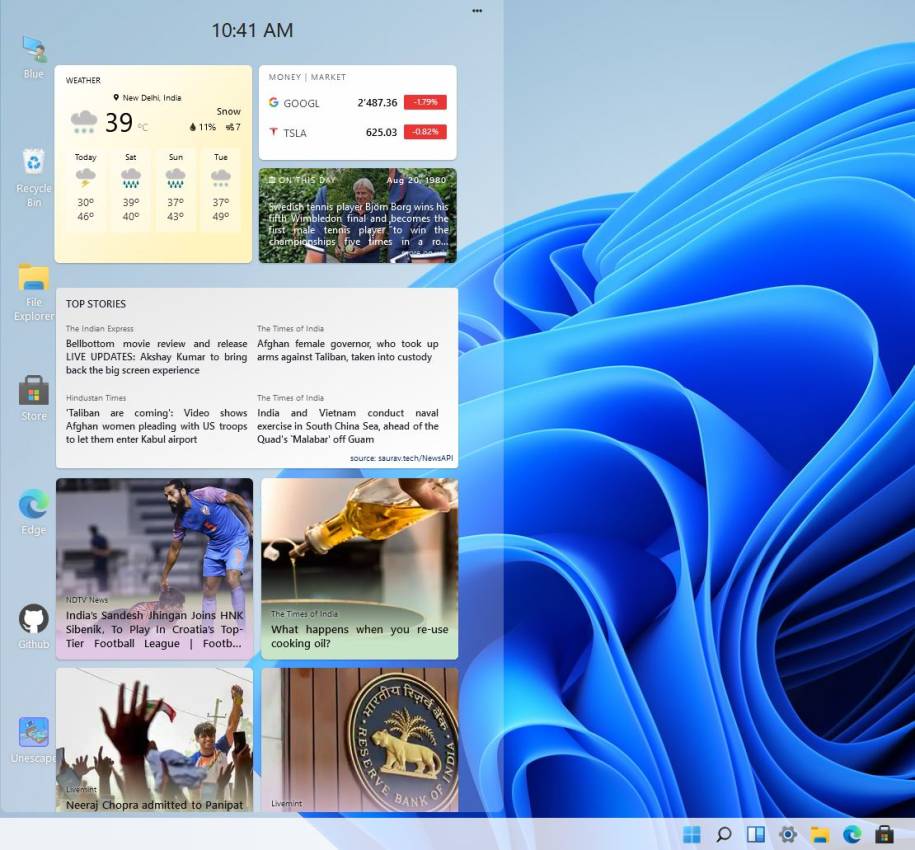915x850 pixels.
Task: Open the Edge desktop shortcut
Action: [34, 512]
